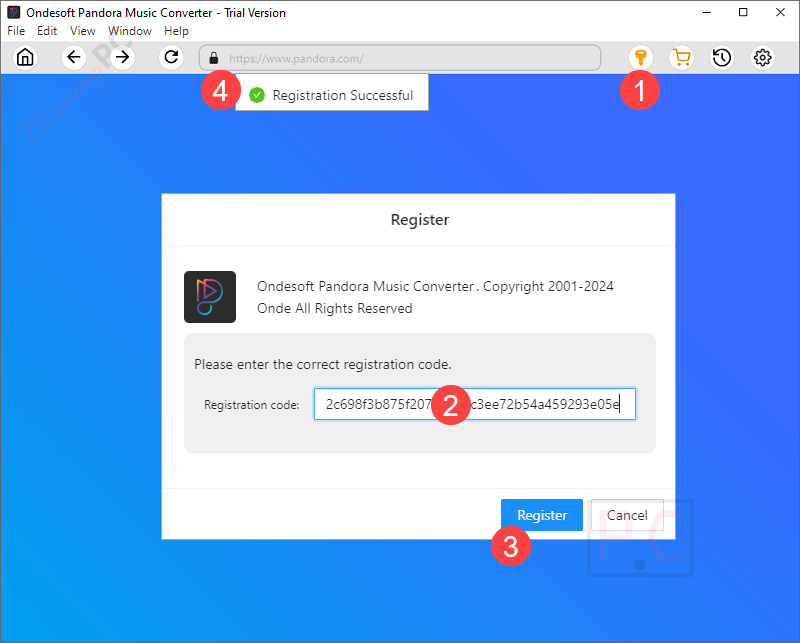
Task: Click the Ondesoft app logo in dialog
Action: pos(210,297)
